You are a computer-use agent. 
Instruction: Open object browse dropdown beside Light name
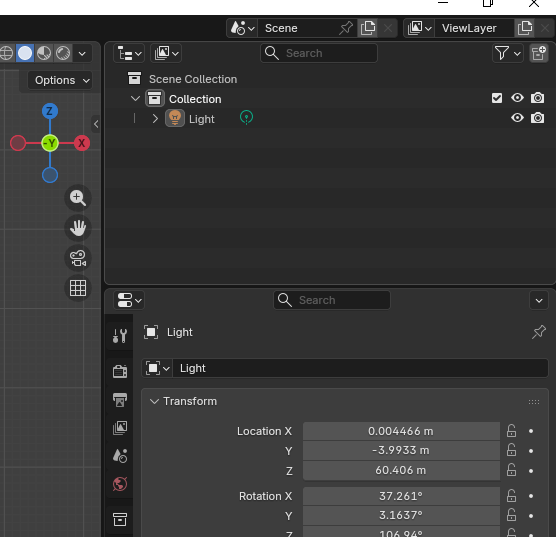point(157,368)
